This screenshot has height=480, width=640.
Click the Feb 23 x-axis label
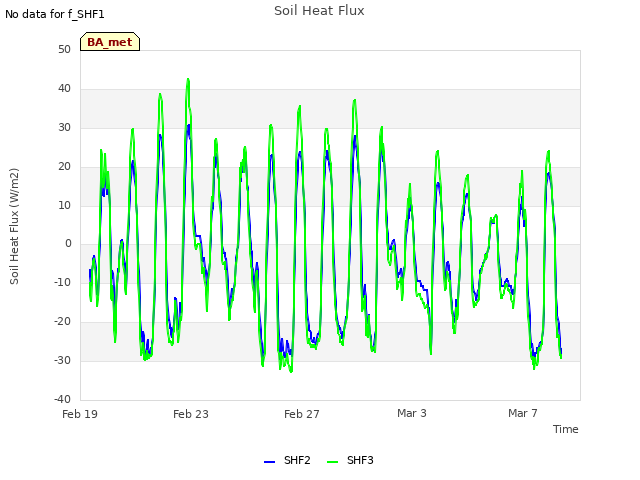pyautogui.click(x=191, y=414)
